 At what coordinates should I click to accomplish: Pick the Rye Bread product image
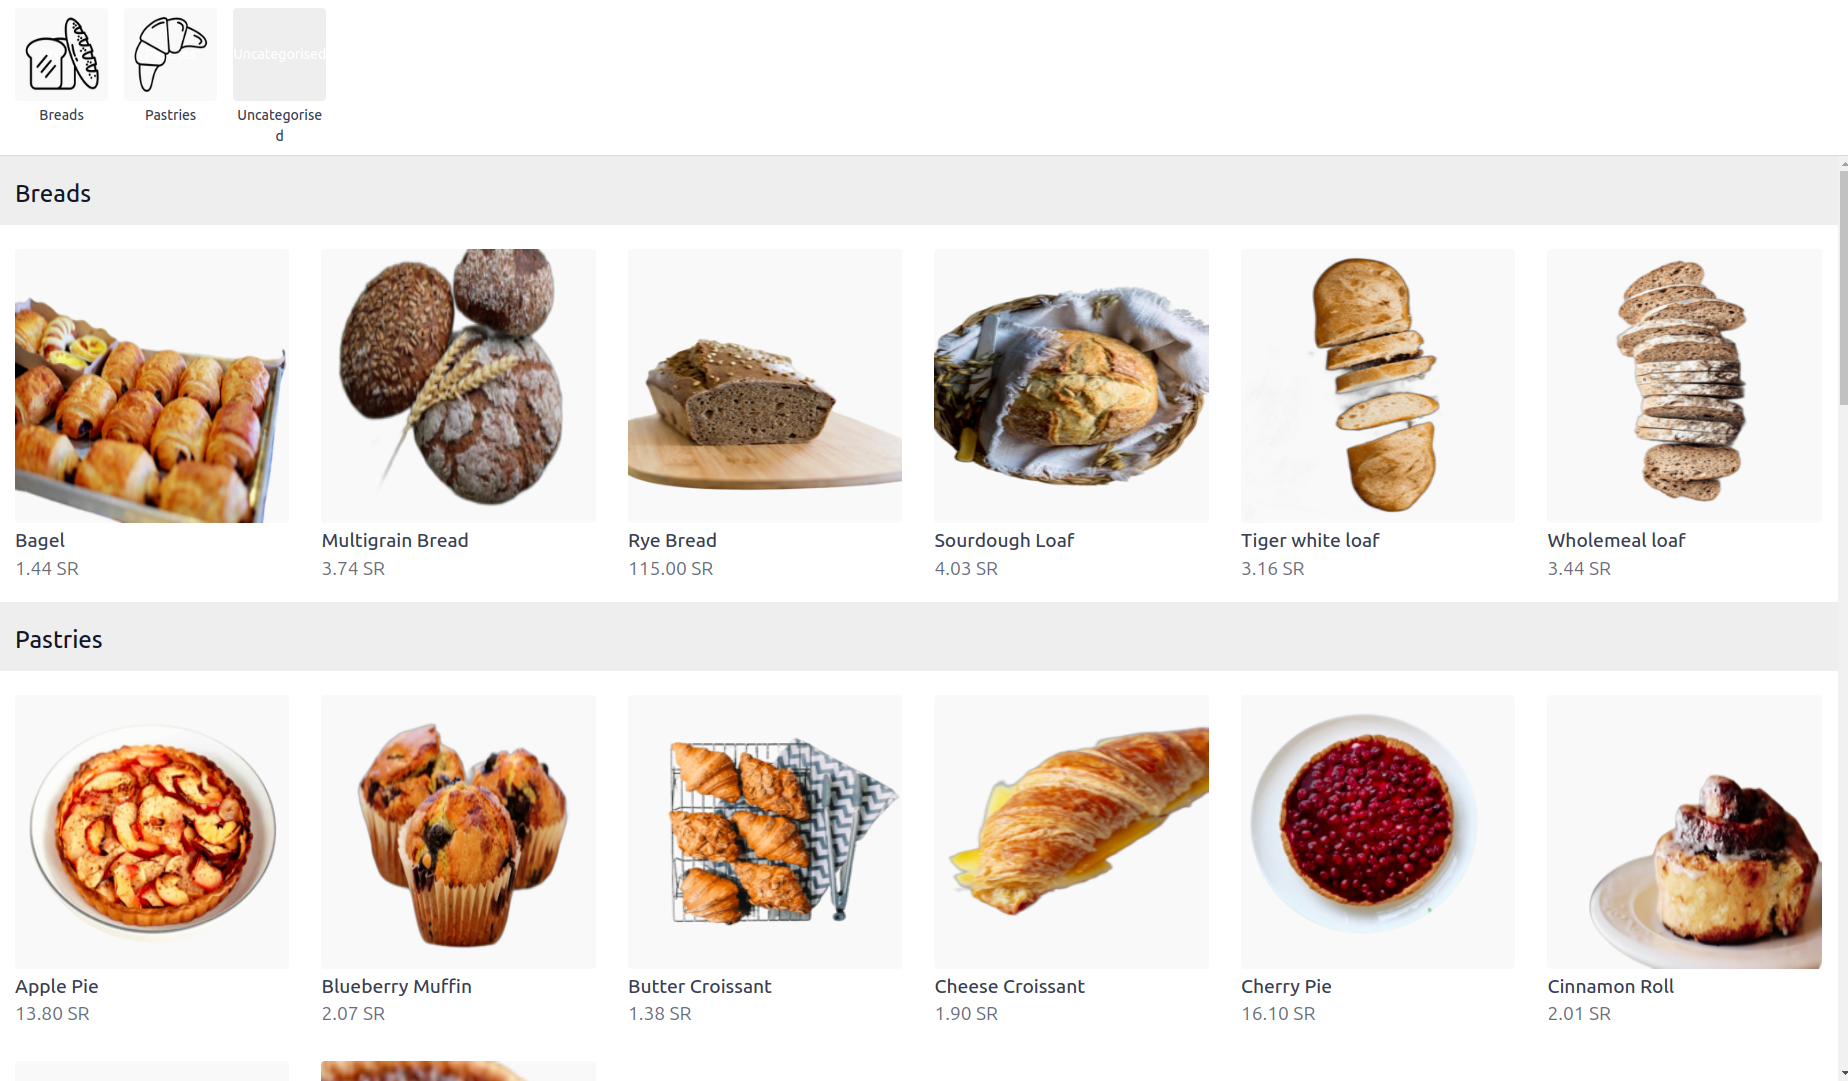[765, 386]
